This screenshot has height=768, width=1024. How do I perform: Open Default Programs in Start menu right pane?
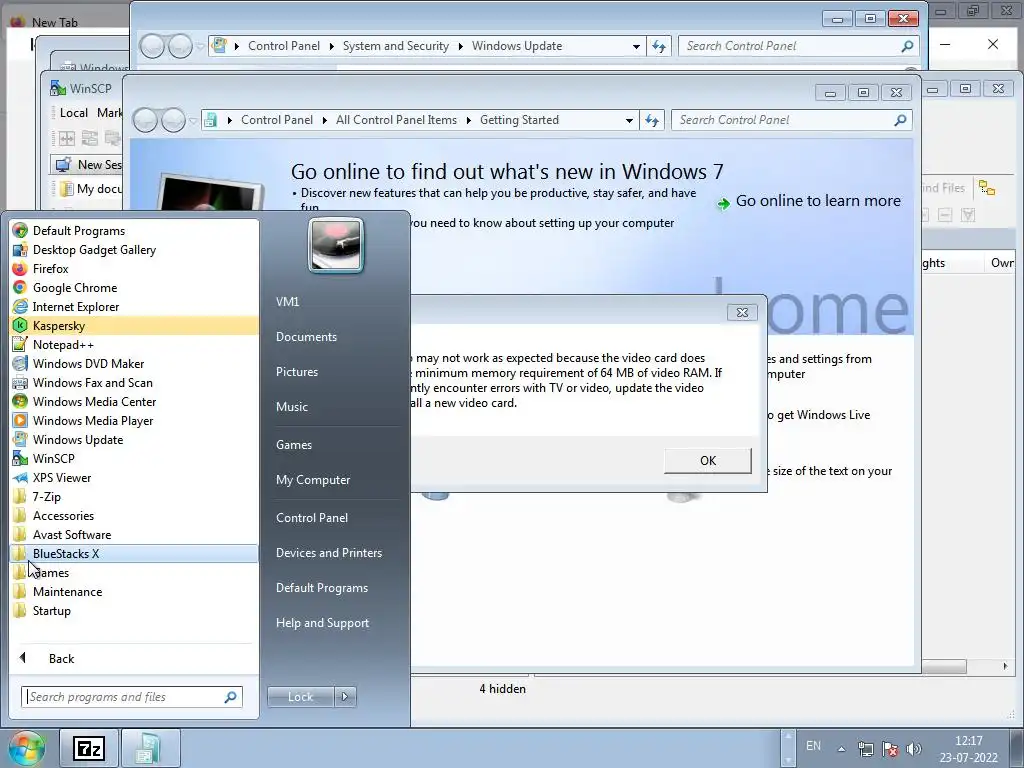point(321,588)
